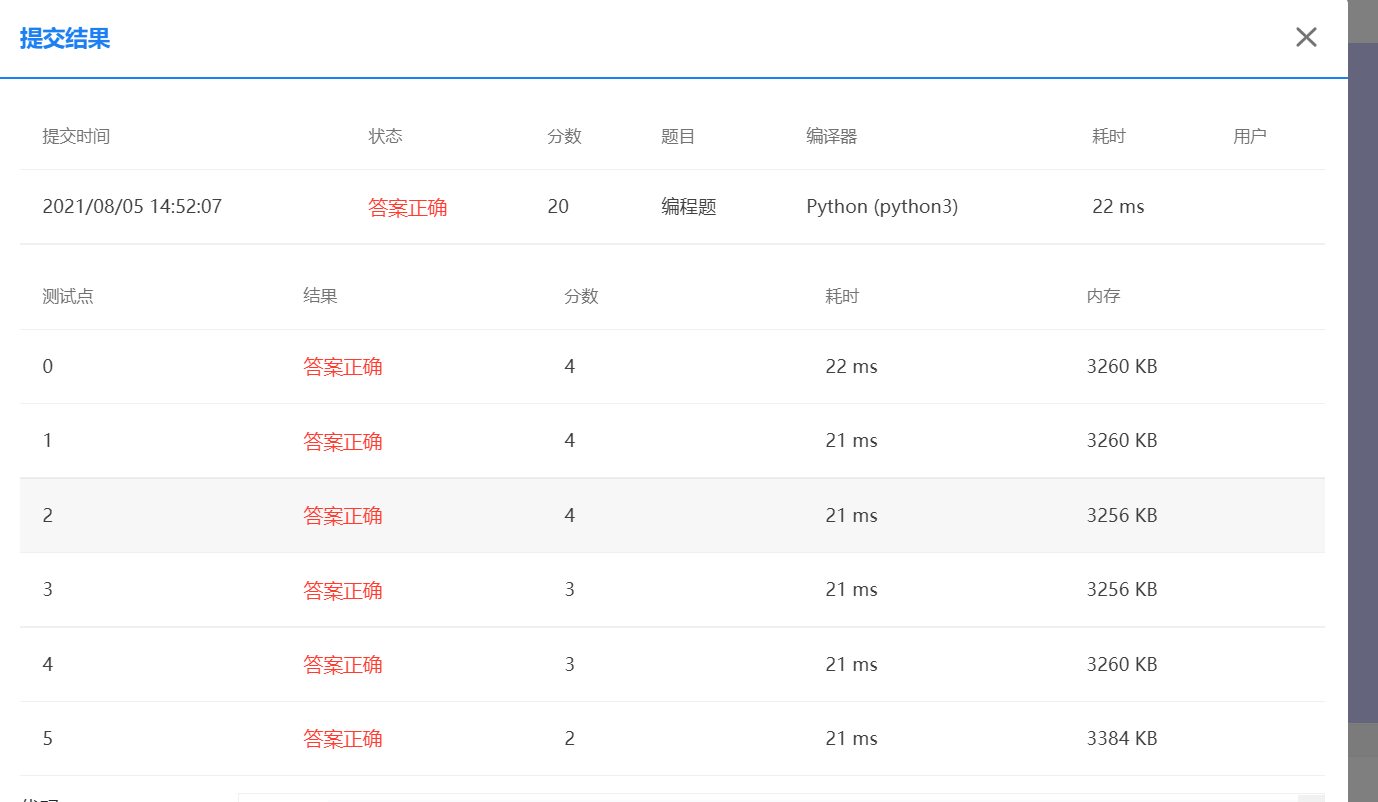Click the 答案正确 status in the summary row
Screen dimensions: 1378x802
tap(408, 206)
